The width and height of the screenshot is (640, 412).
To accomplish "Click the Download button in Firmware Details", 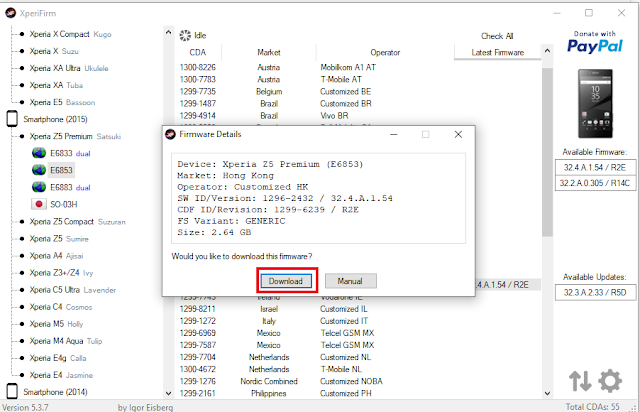I will point(286,281).
